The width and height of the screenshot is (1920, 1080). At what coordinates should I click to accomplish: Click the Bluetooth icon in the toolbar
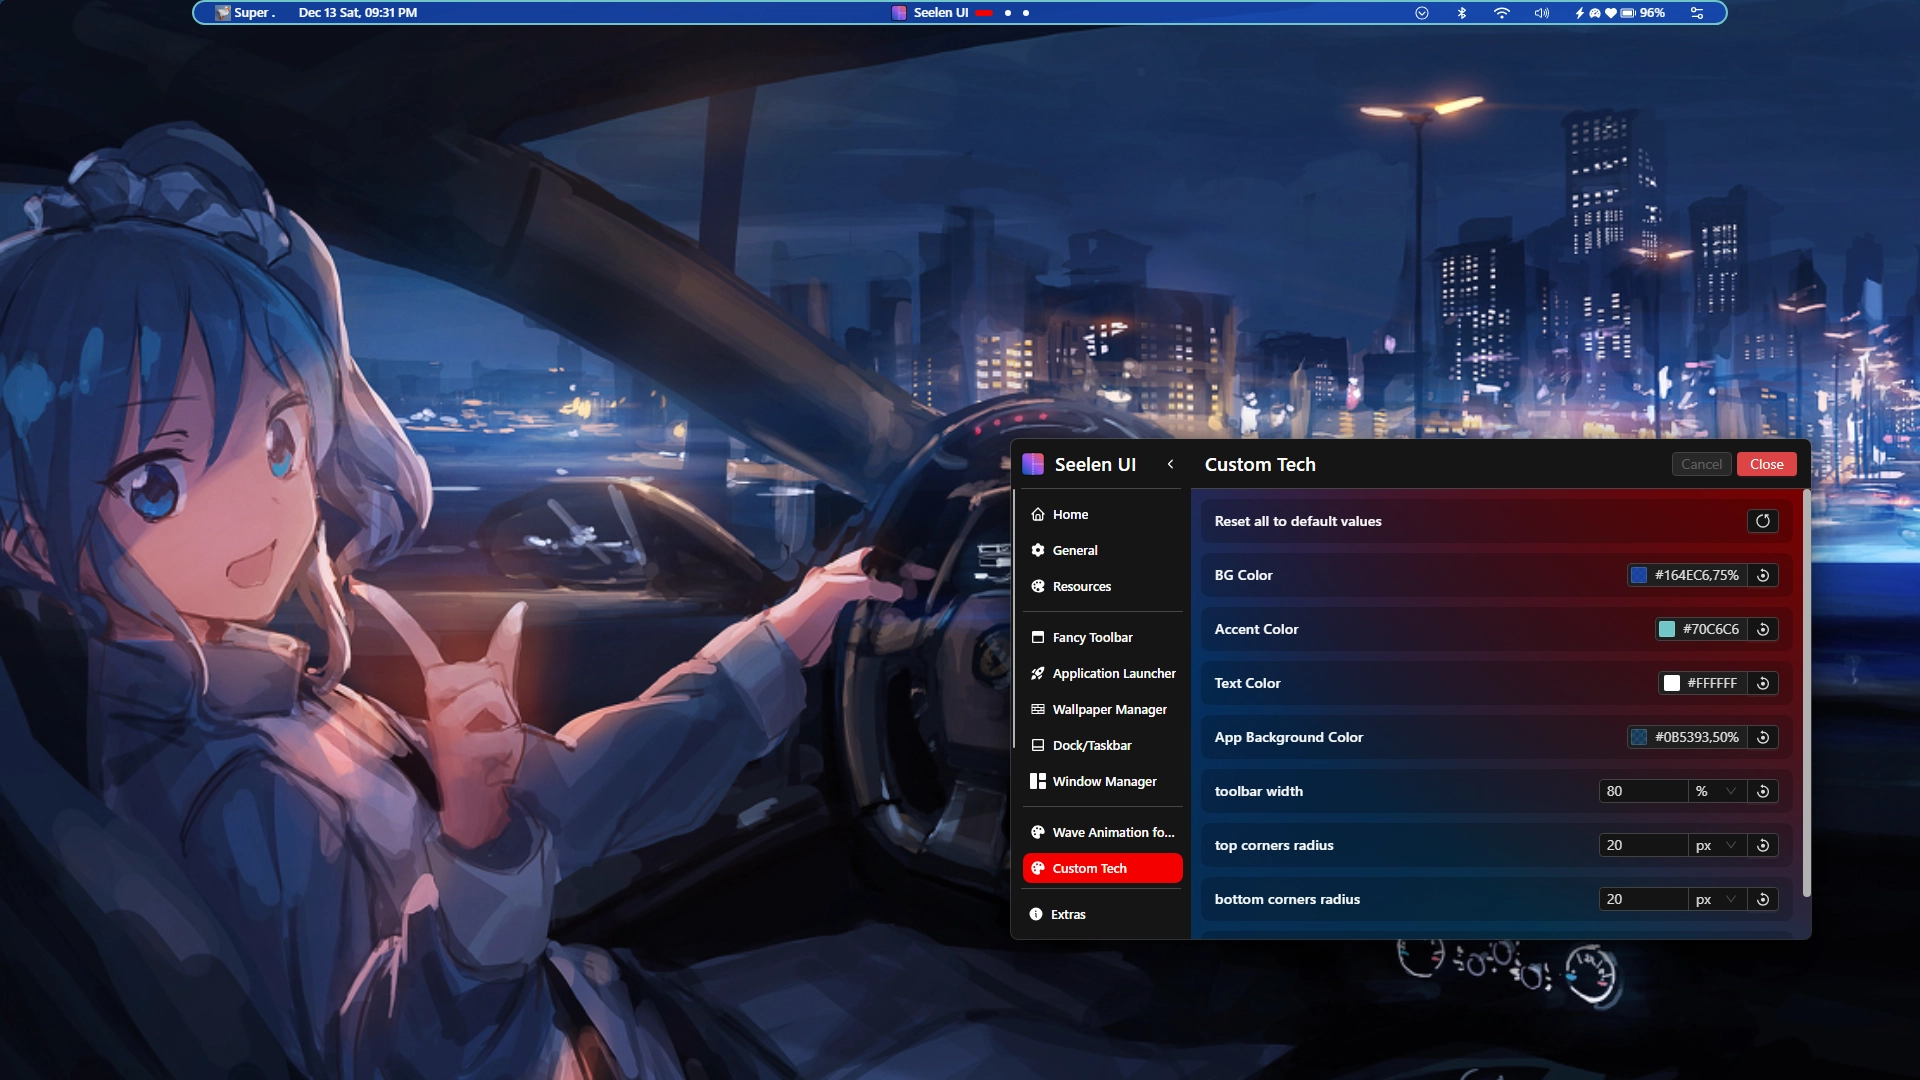(1462, 13)
